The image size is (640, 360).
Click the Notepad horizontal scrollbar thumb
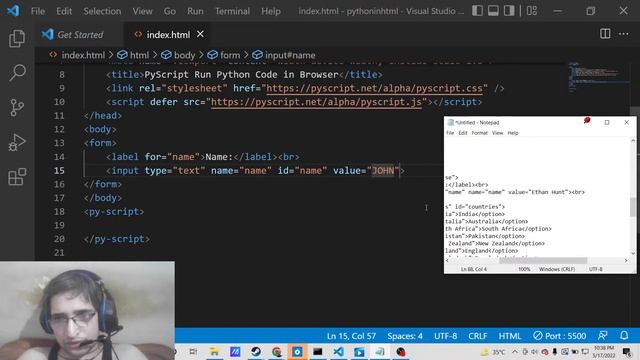point(543,260)
